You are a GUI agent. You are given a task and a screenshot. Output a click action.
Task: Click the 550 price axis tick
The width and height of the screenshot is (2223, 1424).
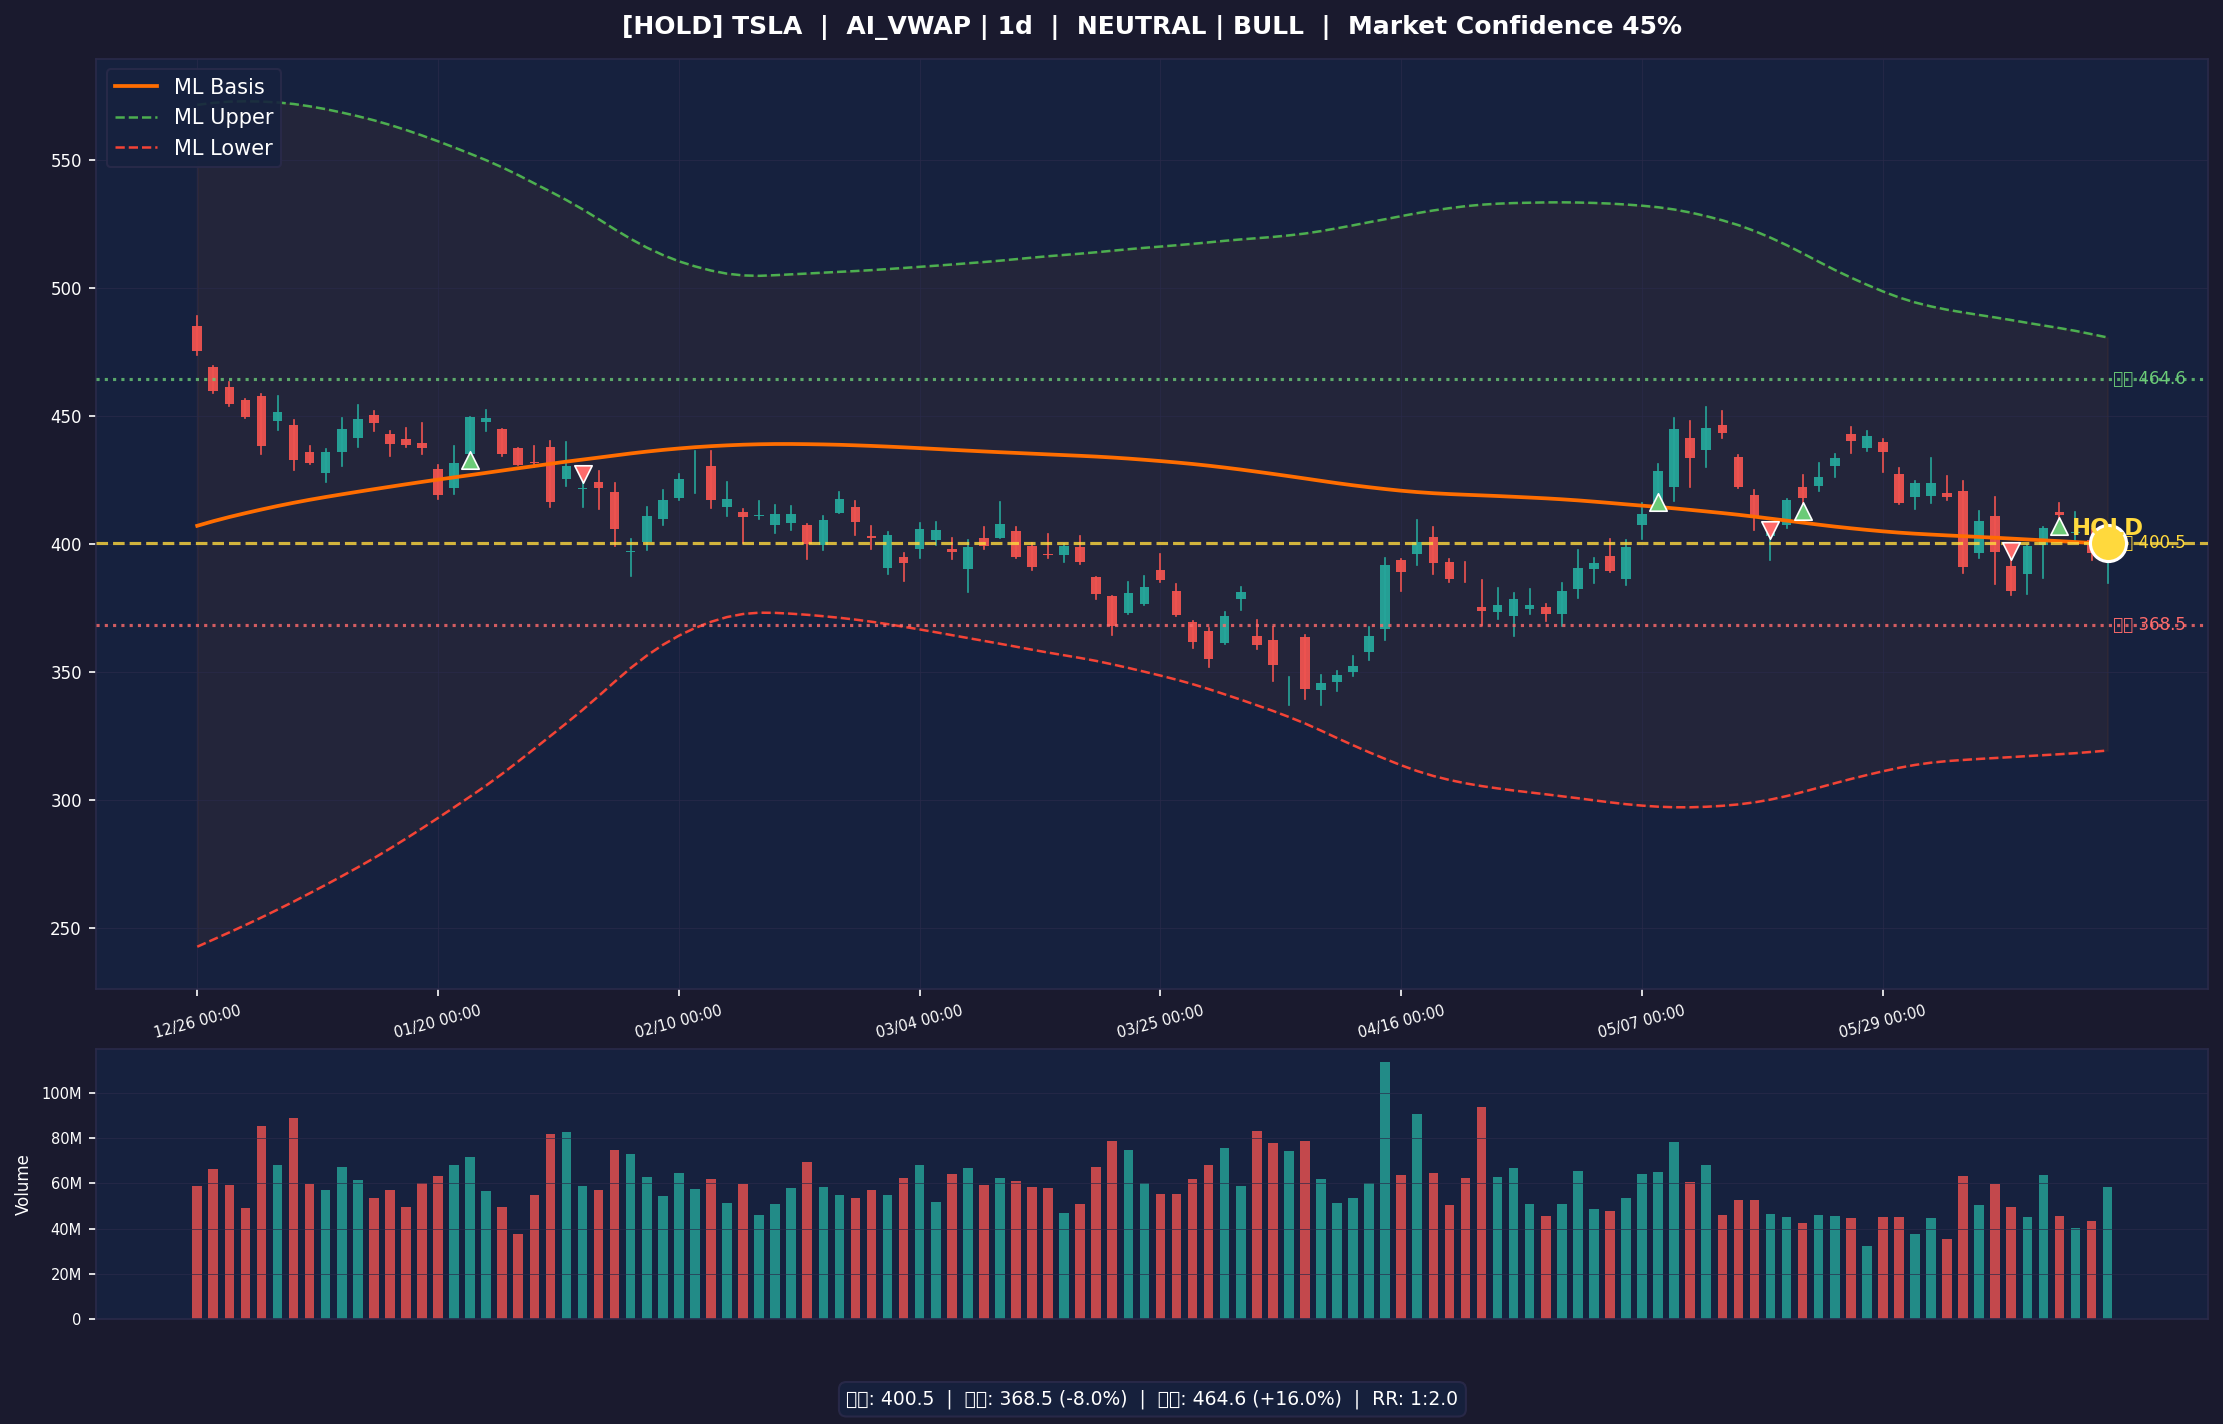click(x=66, y=161)
